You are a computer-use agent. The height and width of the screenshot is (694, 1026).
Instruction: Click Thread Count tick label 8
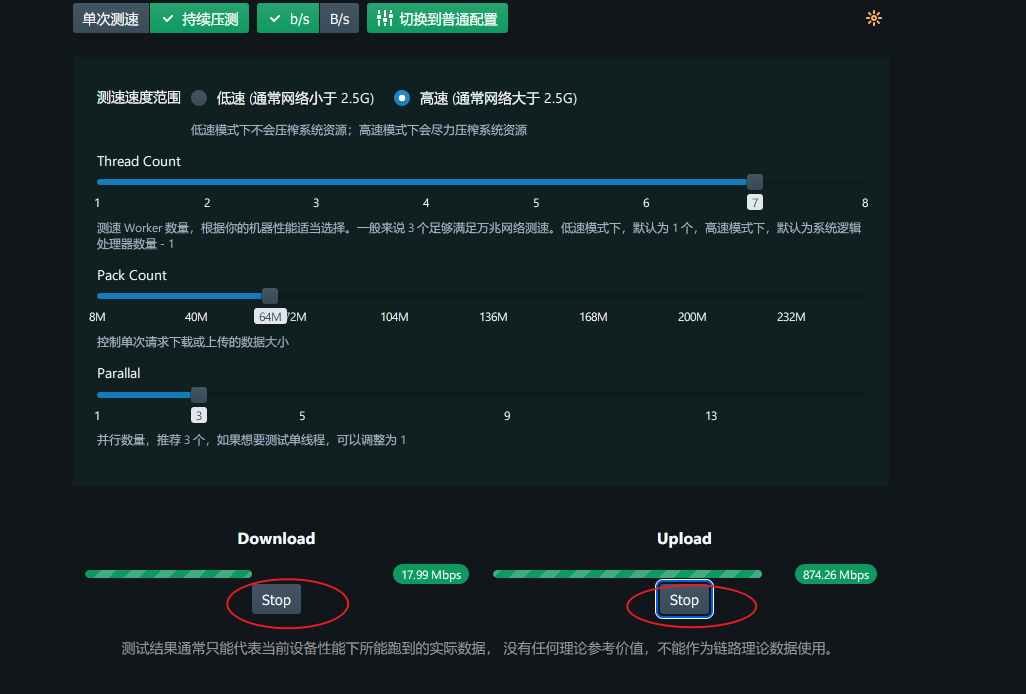[865, 203]
